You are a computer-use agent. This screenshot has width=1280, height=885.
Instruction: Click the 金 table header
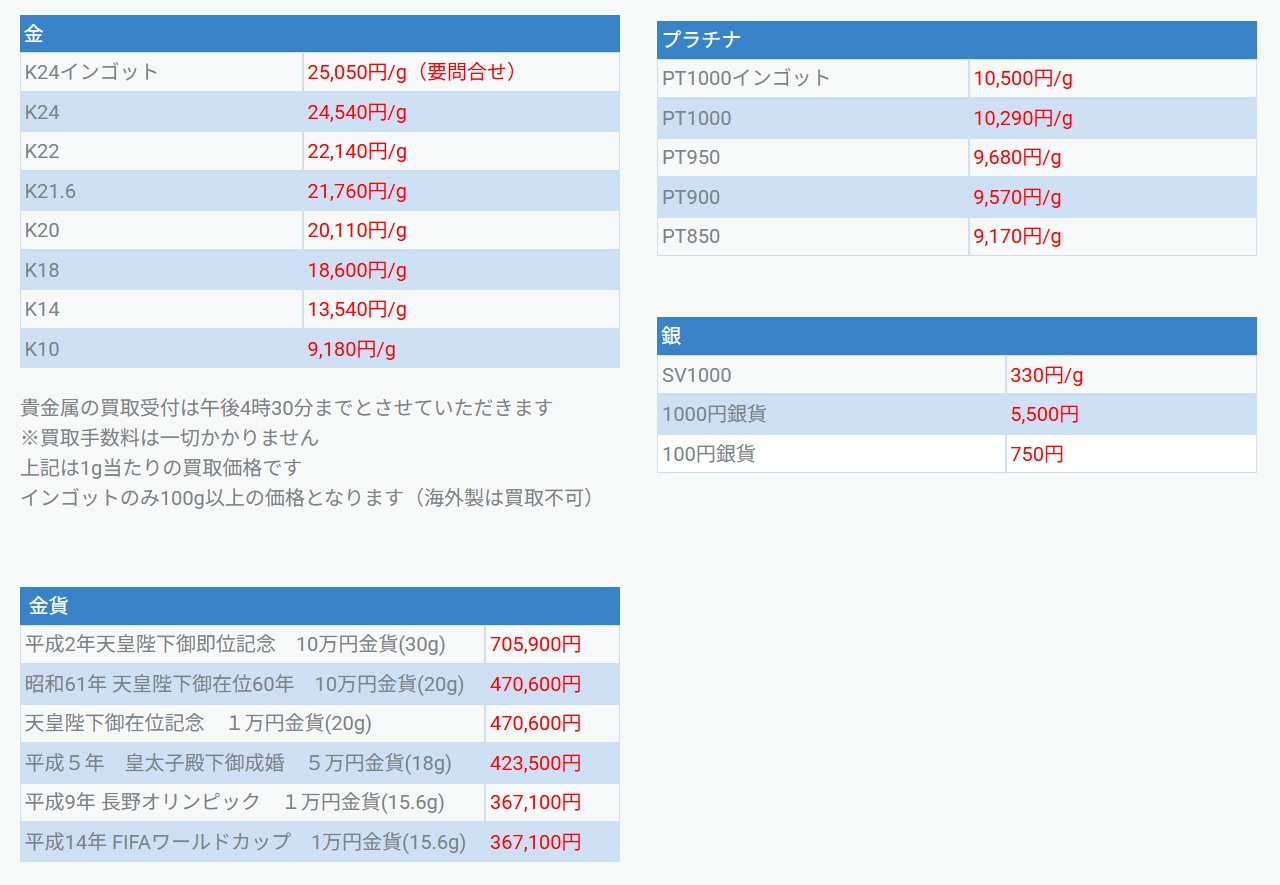point(320,33)
